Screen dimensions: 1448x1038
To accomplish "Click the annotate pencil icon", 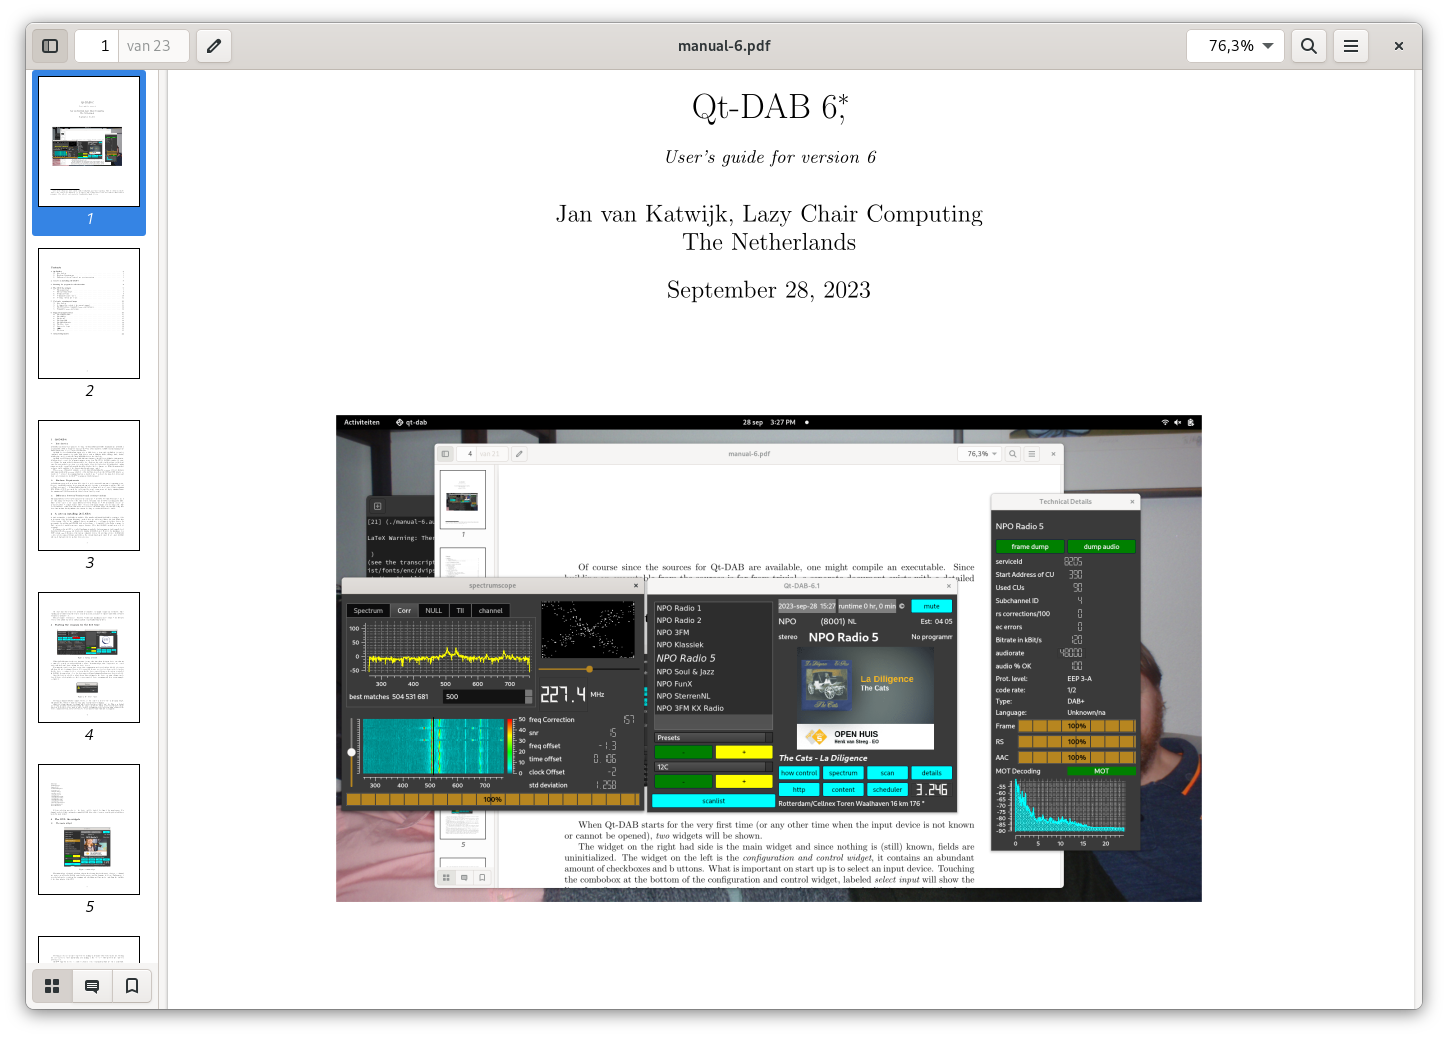I will [x=214, y=46].
